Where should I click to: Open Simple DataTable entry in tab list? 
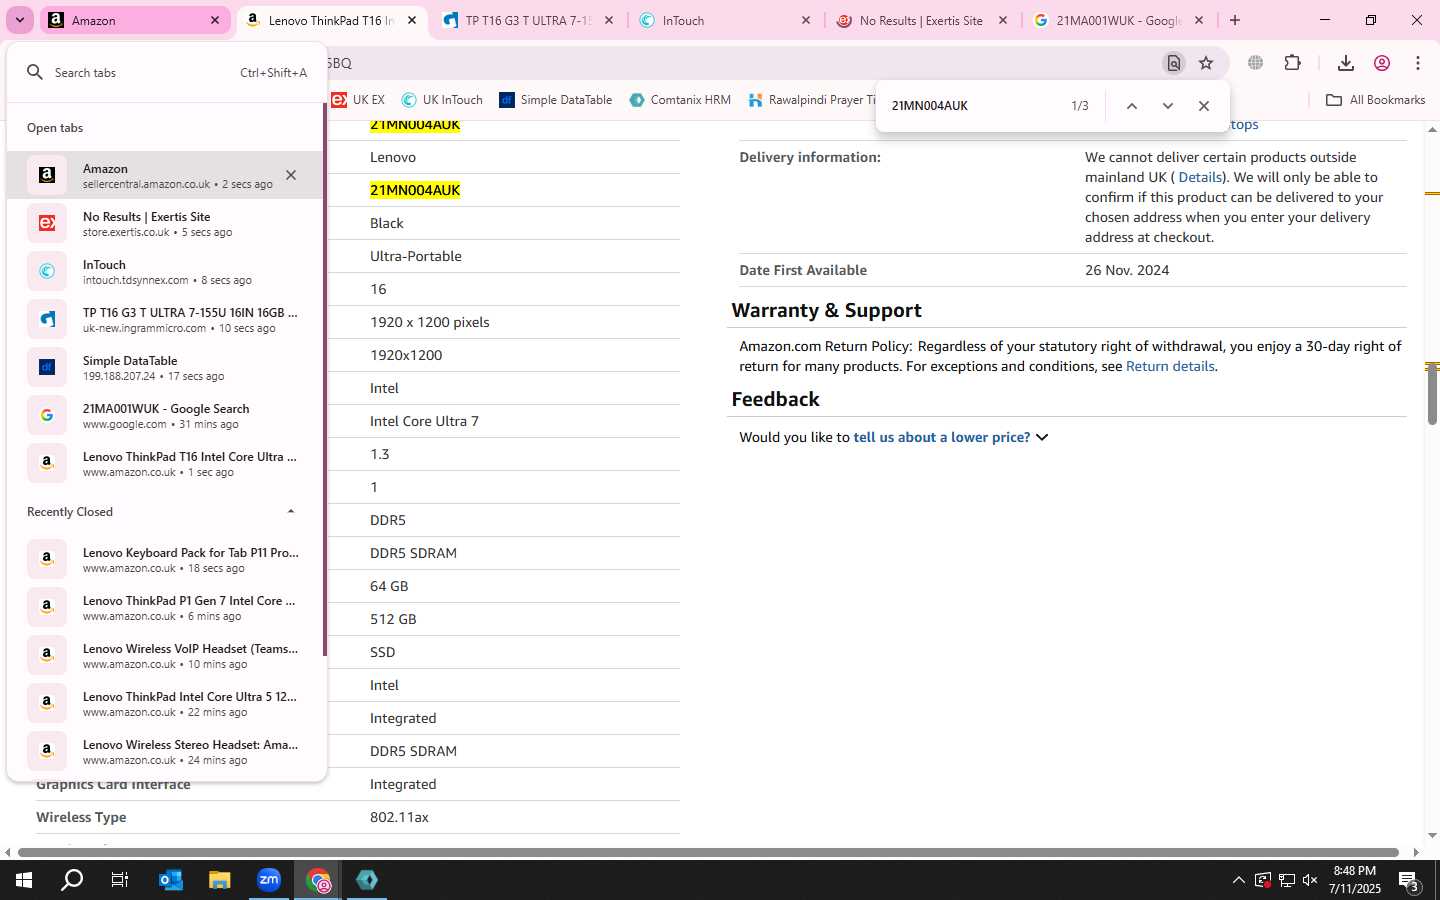(x=166, y=367)
